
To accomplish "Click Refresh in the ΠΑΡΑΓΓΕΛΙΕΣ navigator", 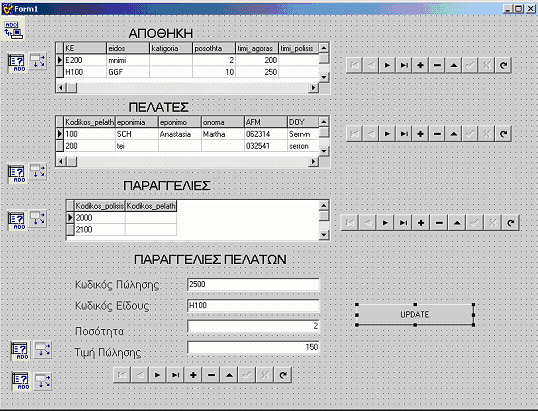I will 511,223.
